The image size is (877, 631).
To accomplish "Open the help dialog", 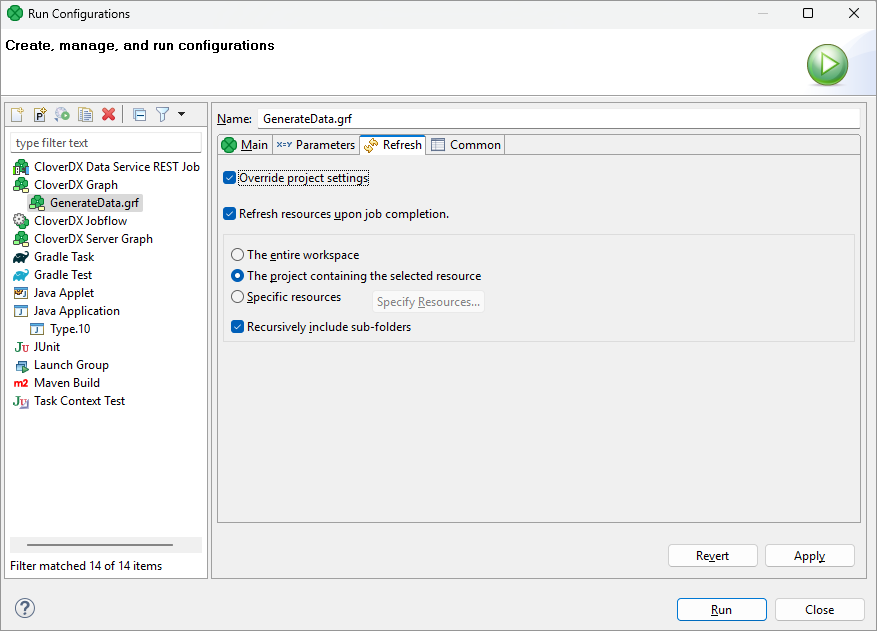I will 24,608.
